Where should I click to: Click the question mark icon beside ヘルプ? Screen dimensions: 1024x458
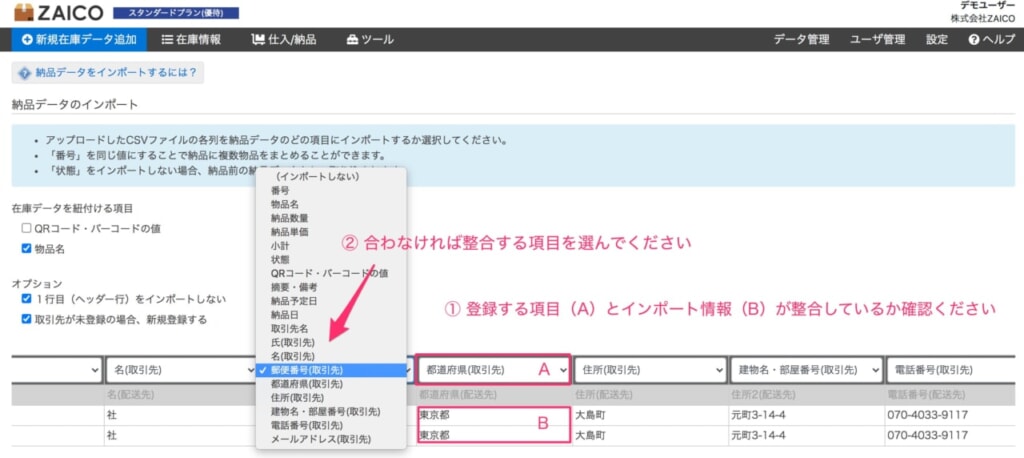[x=974, y=39]
